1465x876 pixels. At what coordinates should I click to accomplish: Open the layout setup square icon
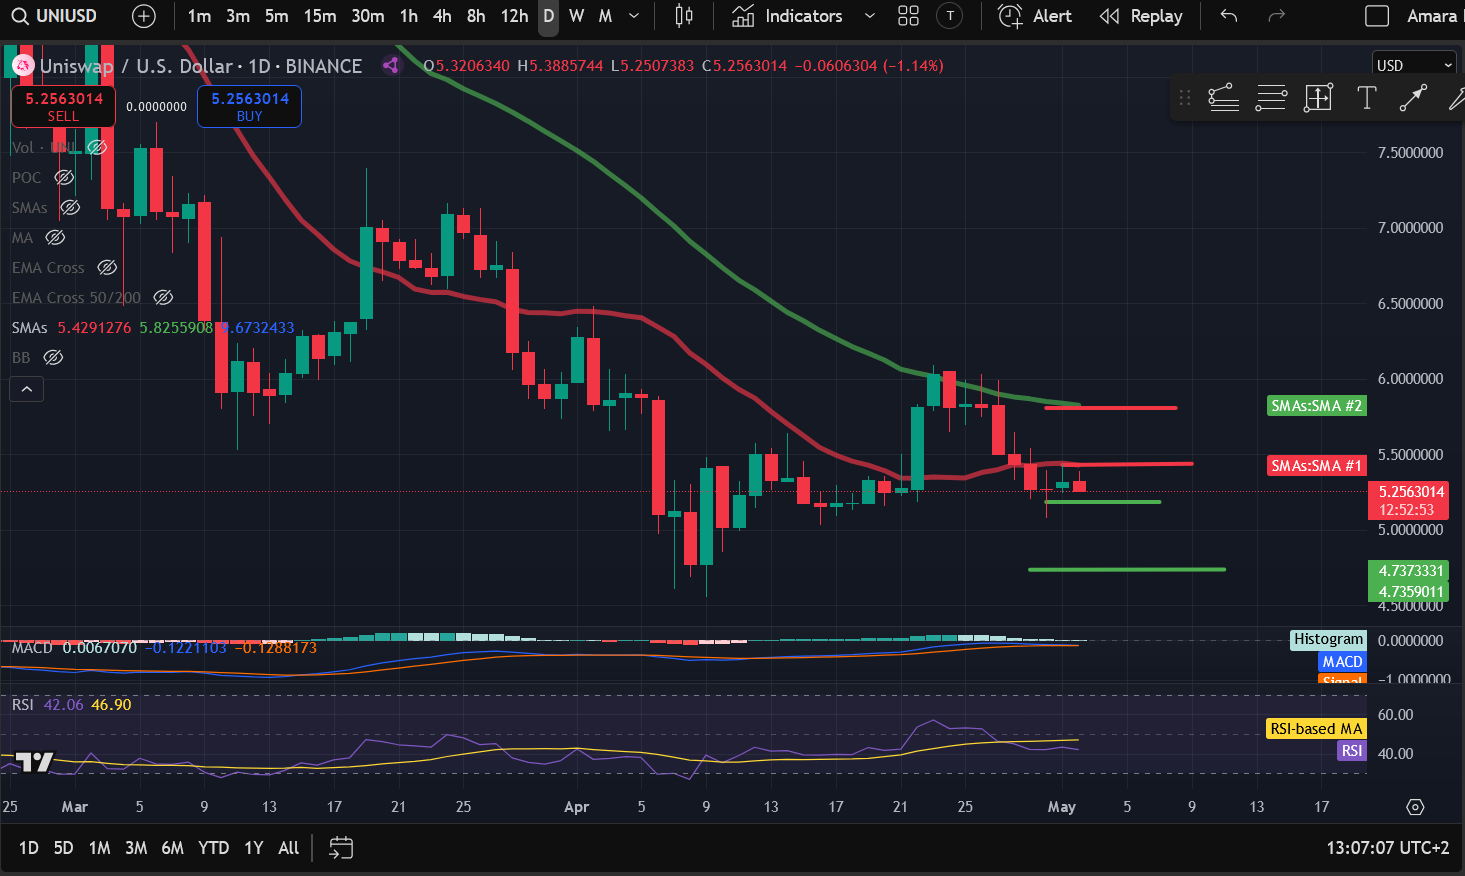tap(1377, 16)
